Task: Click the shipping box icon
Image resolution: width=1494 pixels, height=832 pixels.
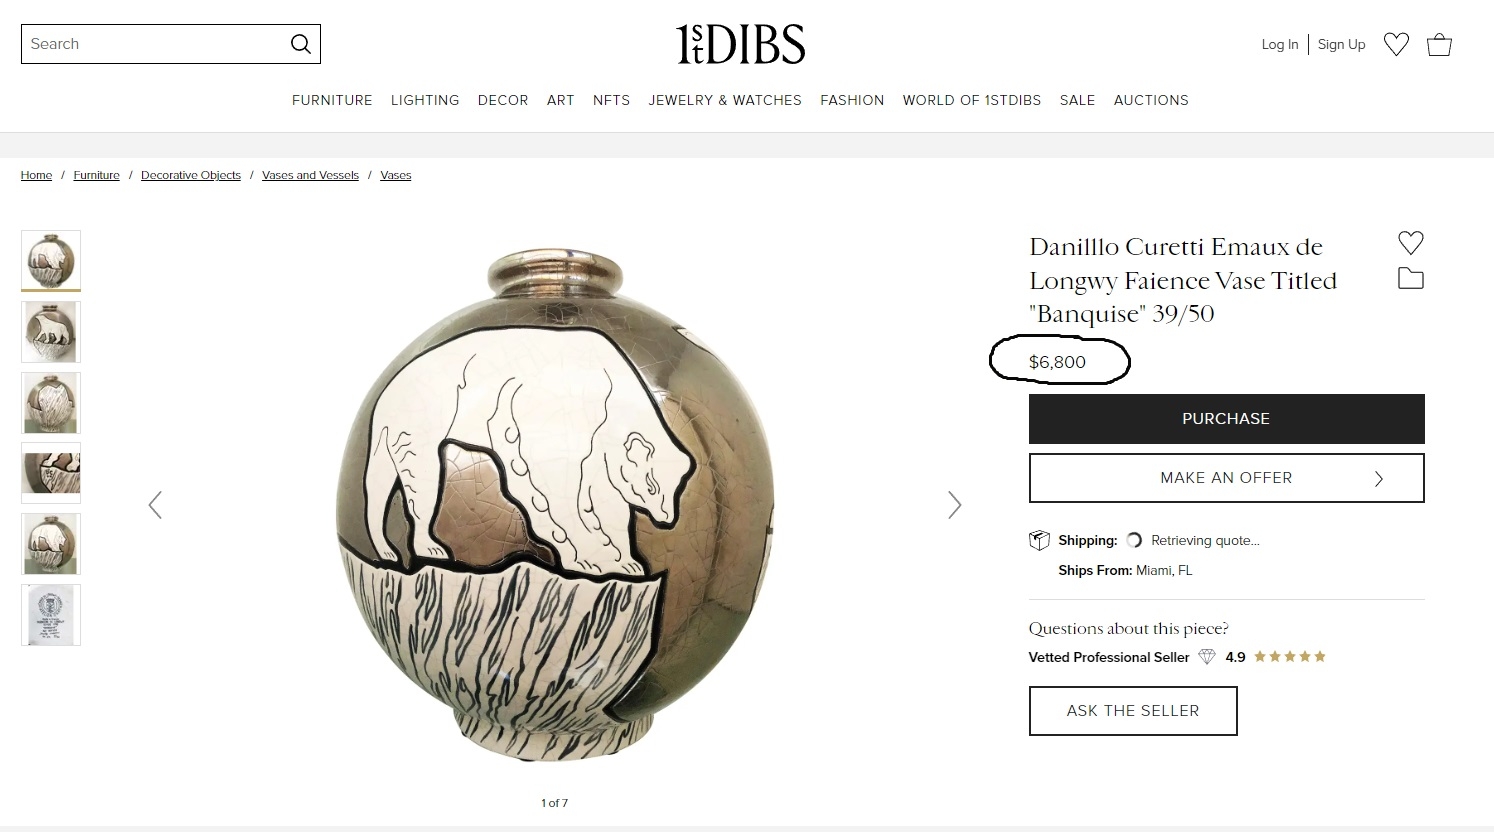Action: pos(1039,540)
